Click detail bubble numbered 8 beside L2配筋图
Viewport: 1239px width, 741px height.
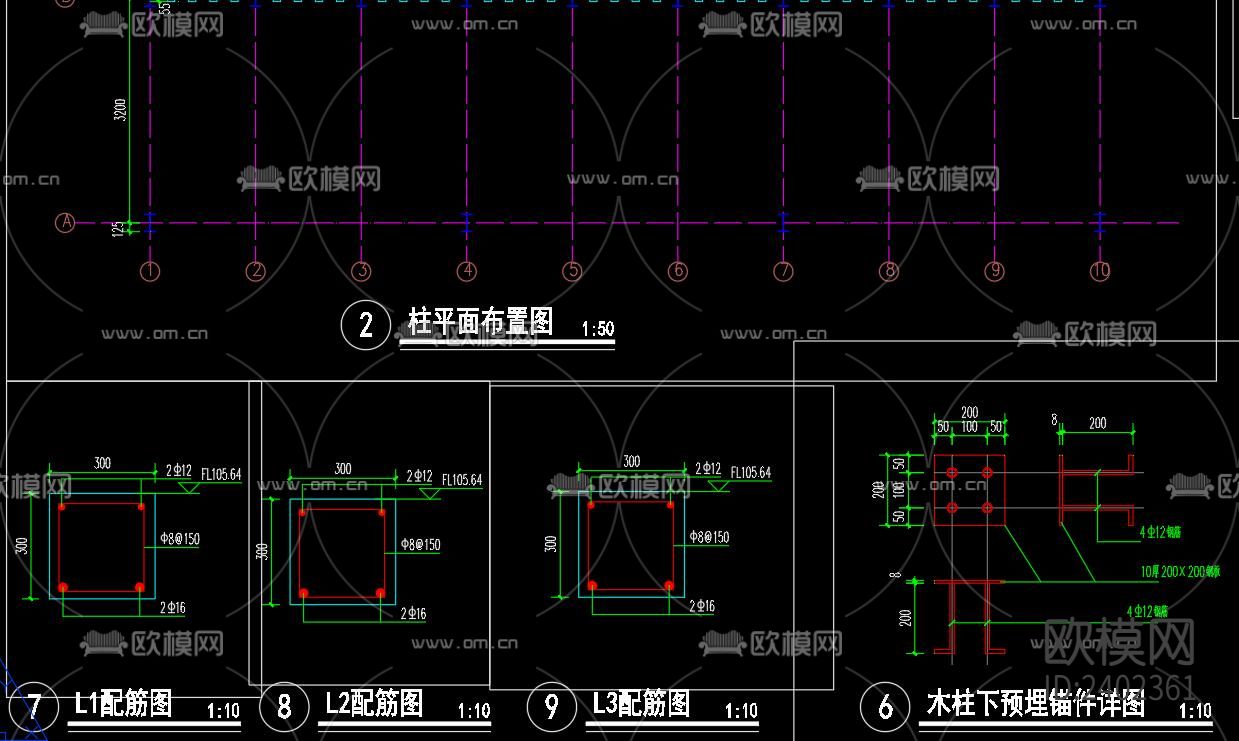(284, 705)
